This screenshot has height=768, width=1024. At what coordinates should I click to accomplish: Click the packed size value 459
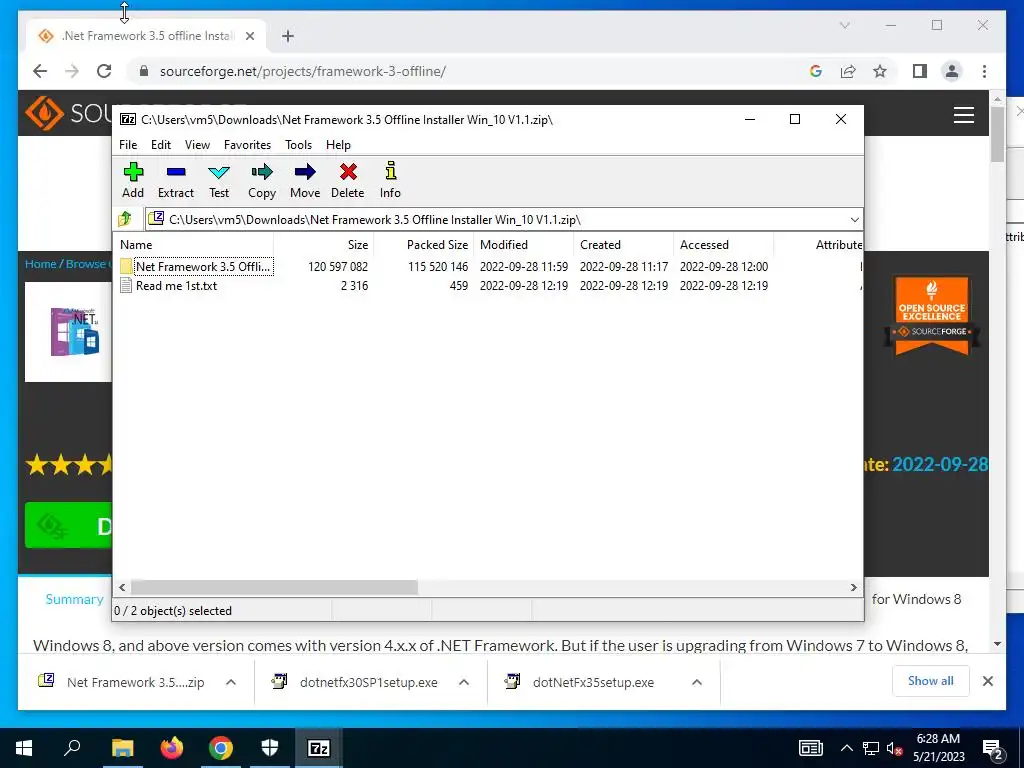pyautogui.click(x=458, y=285)
